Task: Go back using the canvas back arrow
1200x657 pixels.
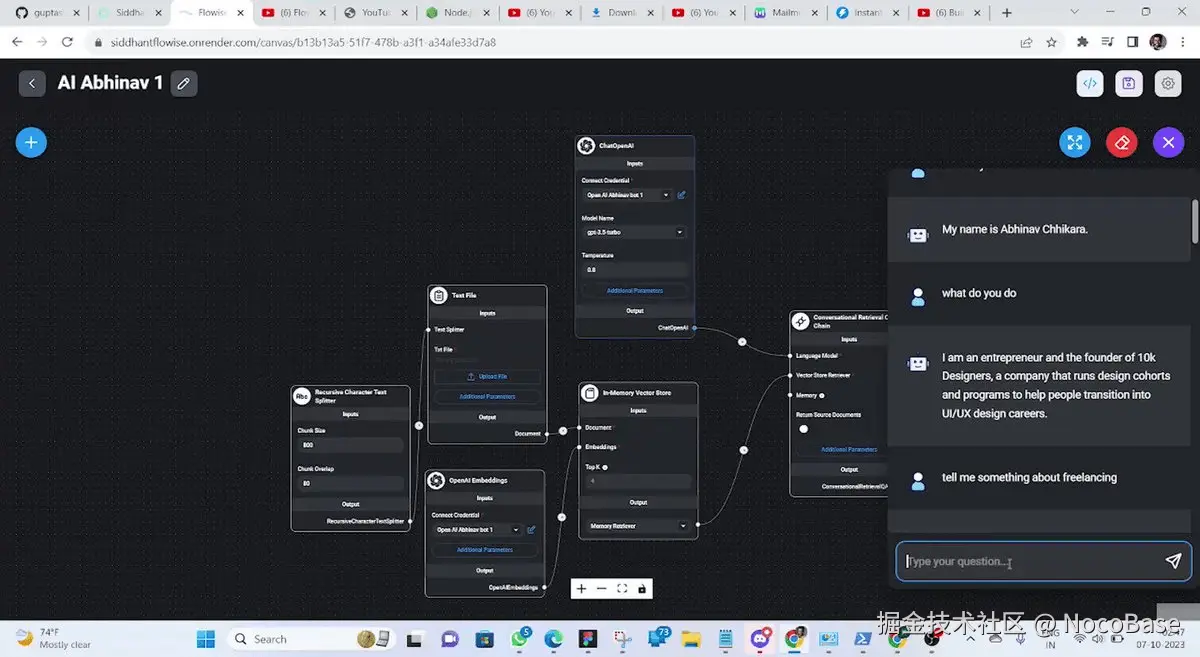Action: click(32, 83)
